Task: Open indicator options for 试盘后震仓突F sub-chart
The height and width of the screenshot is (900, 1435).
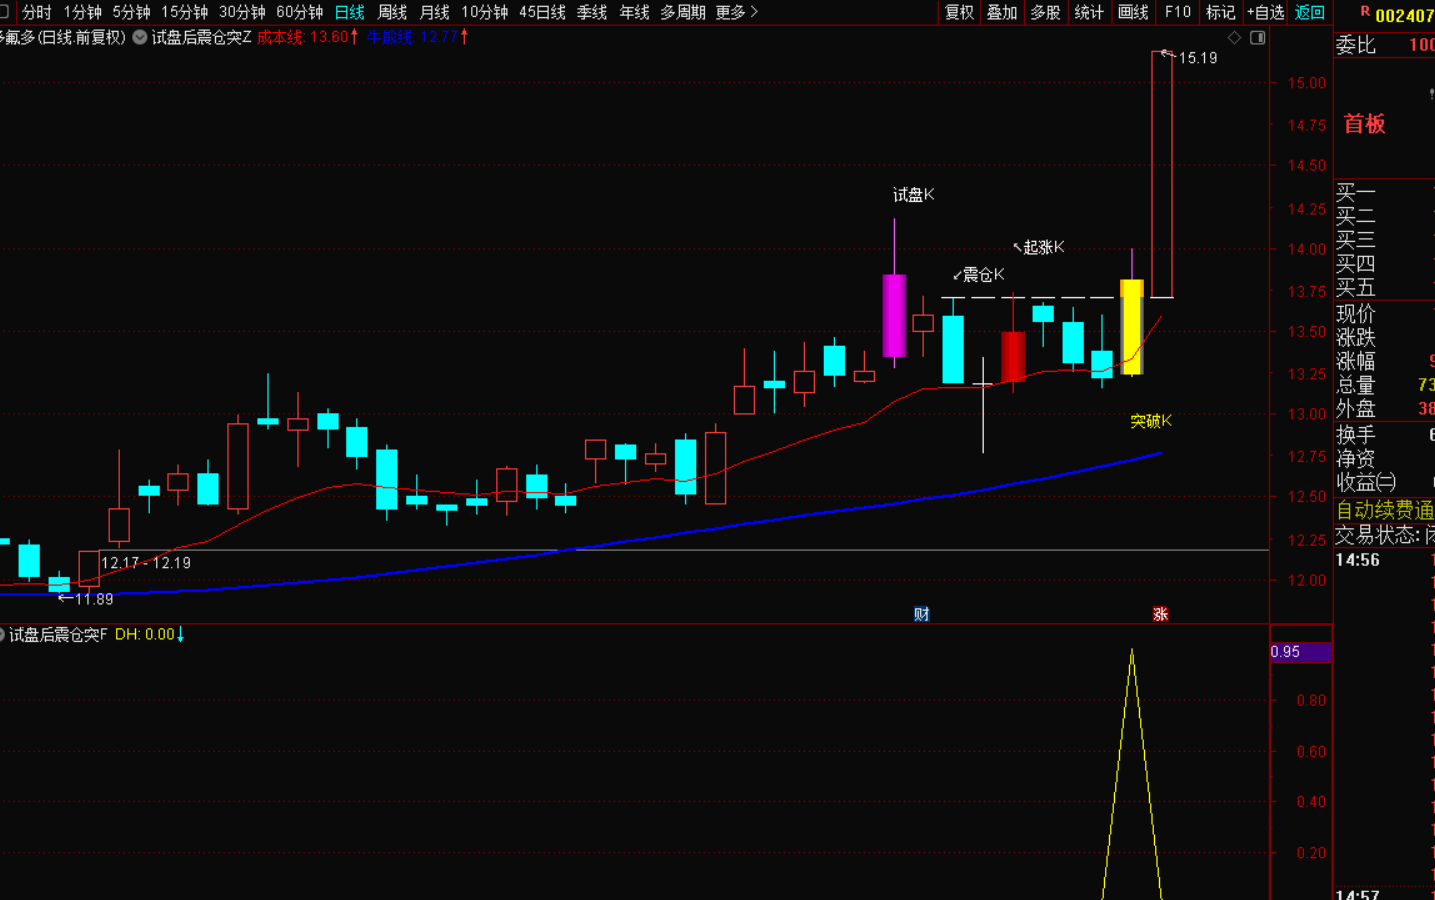Action: point(3,634)
